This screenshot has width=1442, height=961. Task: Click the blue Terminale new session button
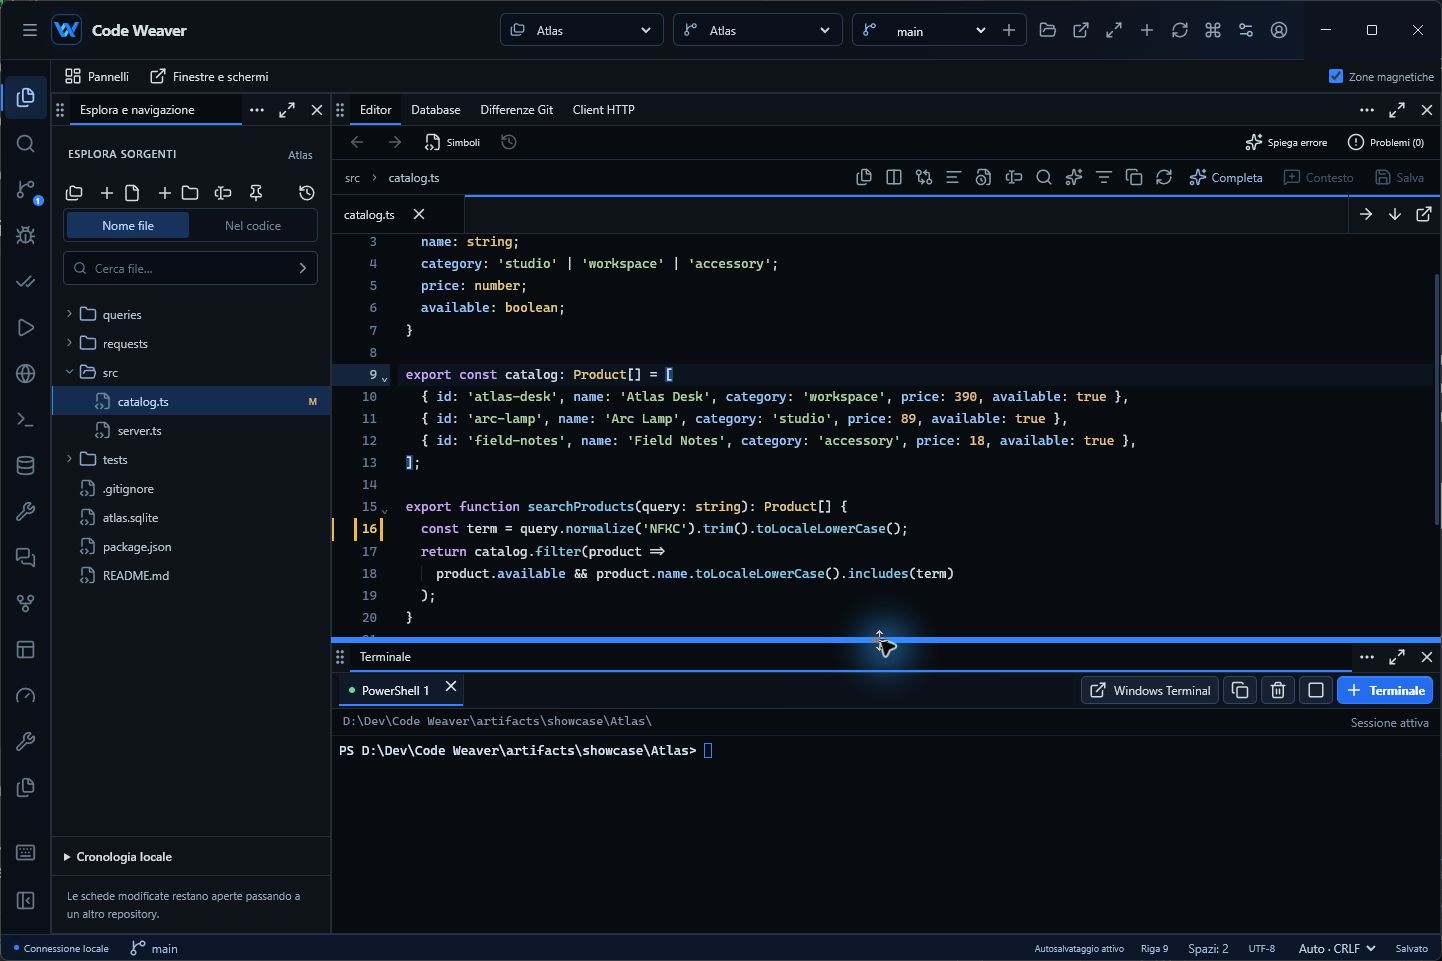(x=1385, y=690)
